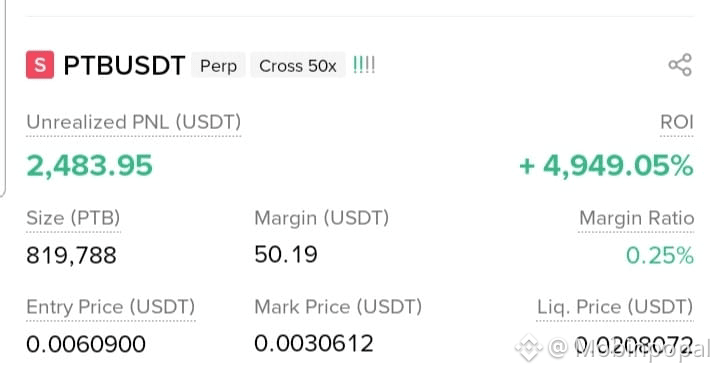Tap the Liq. Price (USDT) label
Image resolution: width=718 pixels, height=373 pixels.
615,307
